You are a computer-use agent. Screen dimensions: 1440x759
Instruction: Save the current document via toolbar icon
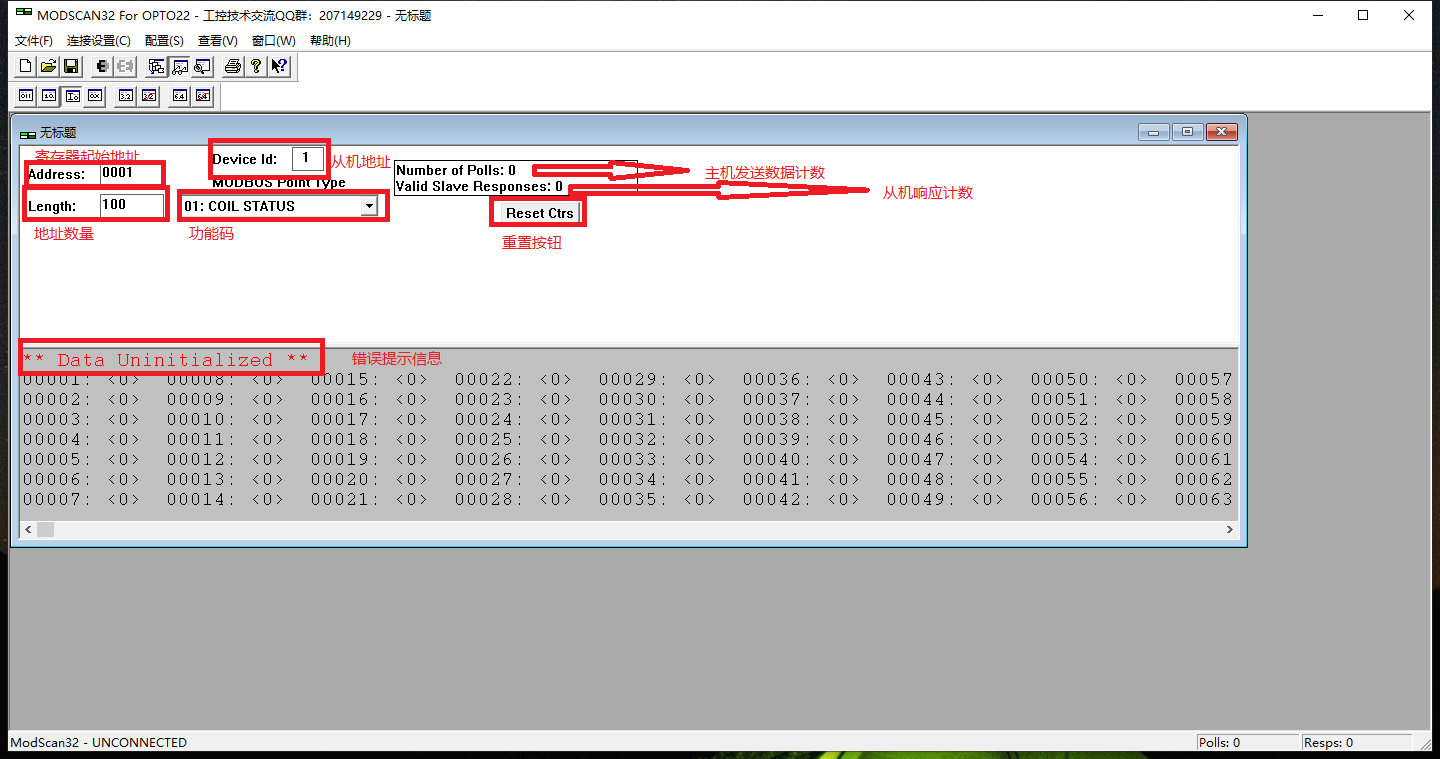(70, 66)
